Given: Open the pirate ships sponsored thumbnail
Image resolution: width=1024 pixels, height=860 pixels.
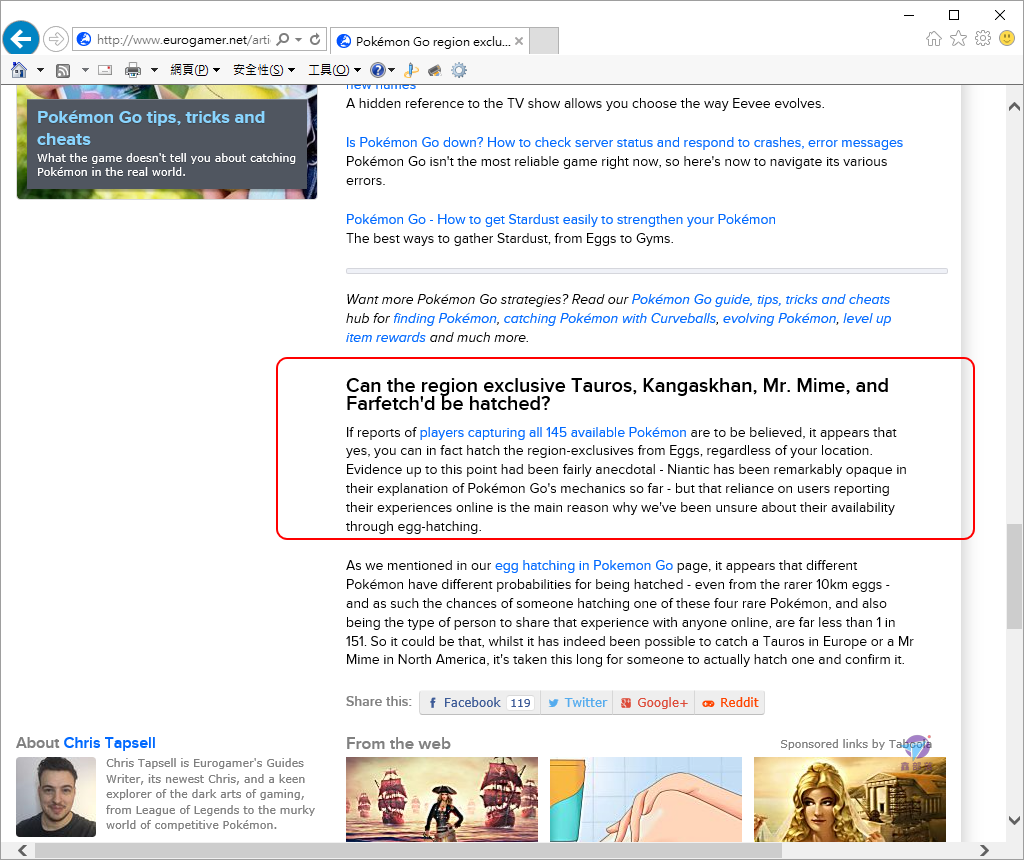Looking at the screenshot, I should pyautogui.click(x=442, y=799).
